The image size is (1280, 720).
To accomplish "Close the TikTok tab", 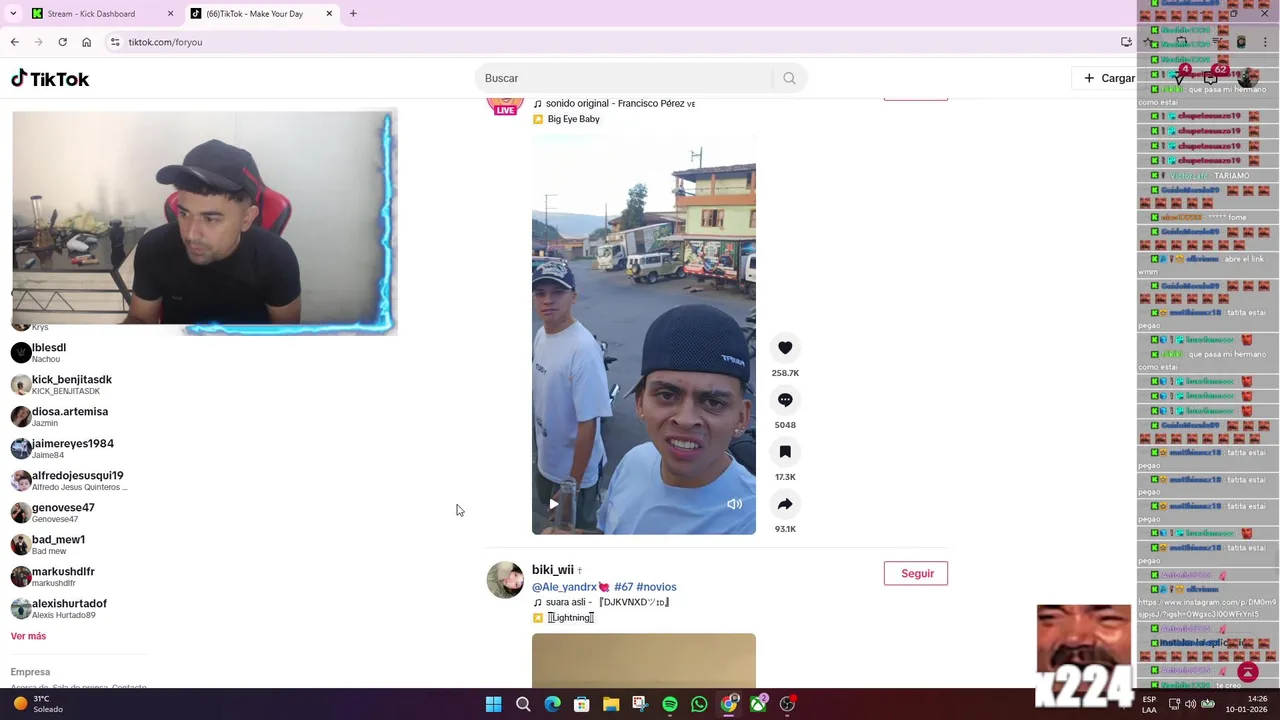I will click(329, 14).
